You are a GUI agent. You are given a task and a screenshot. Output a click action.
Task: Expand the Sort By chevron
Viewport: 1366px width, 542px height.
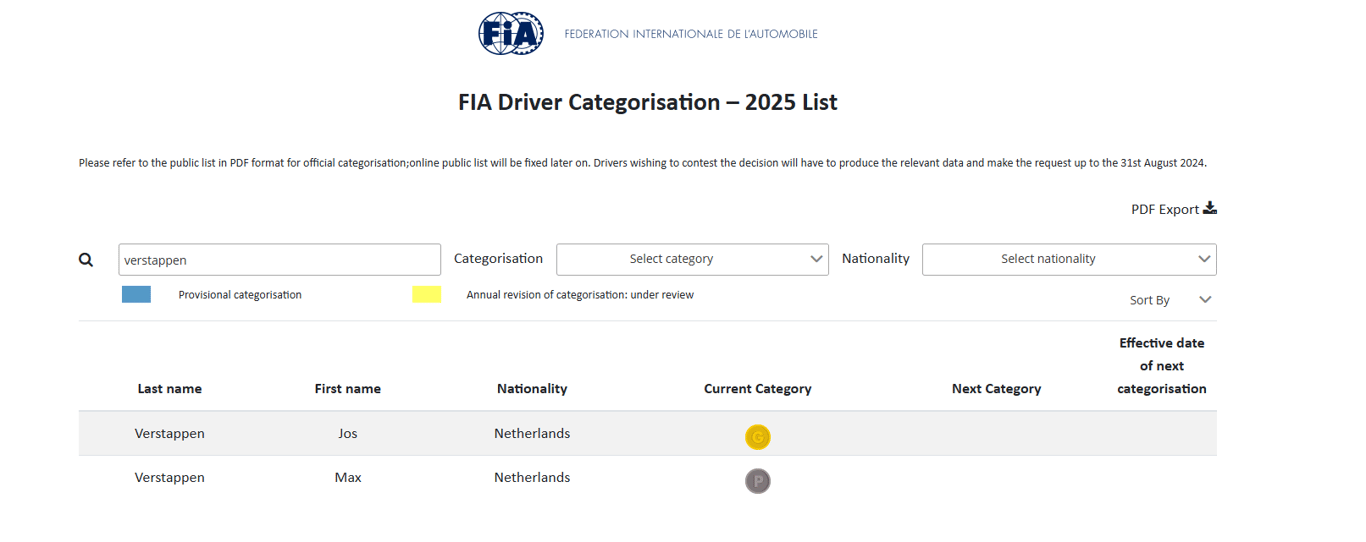point(1205,299)
